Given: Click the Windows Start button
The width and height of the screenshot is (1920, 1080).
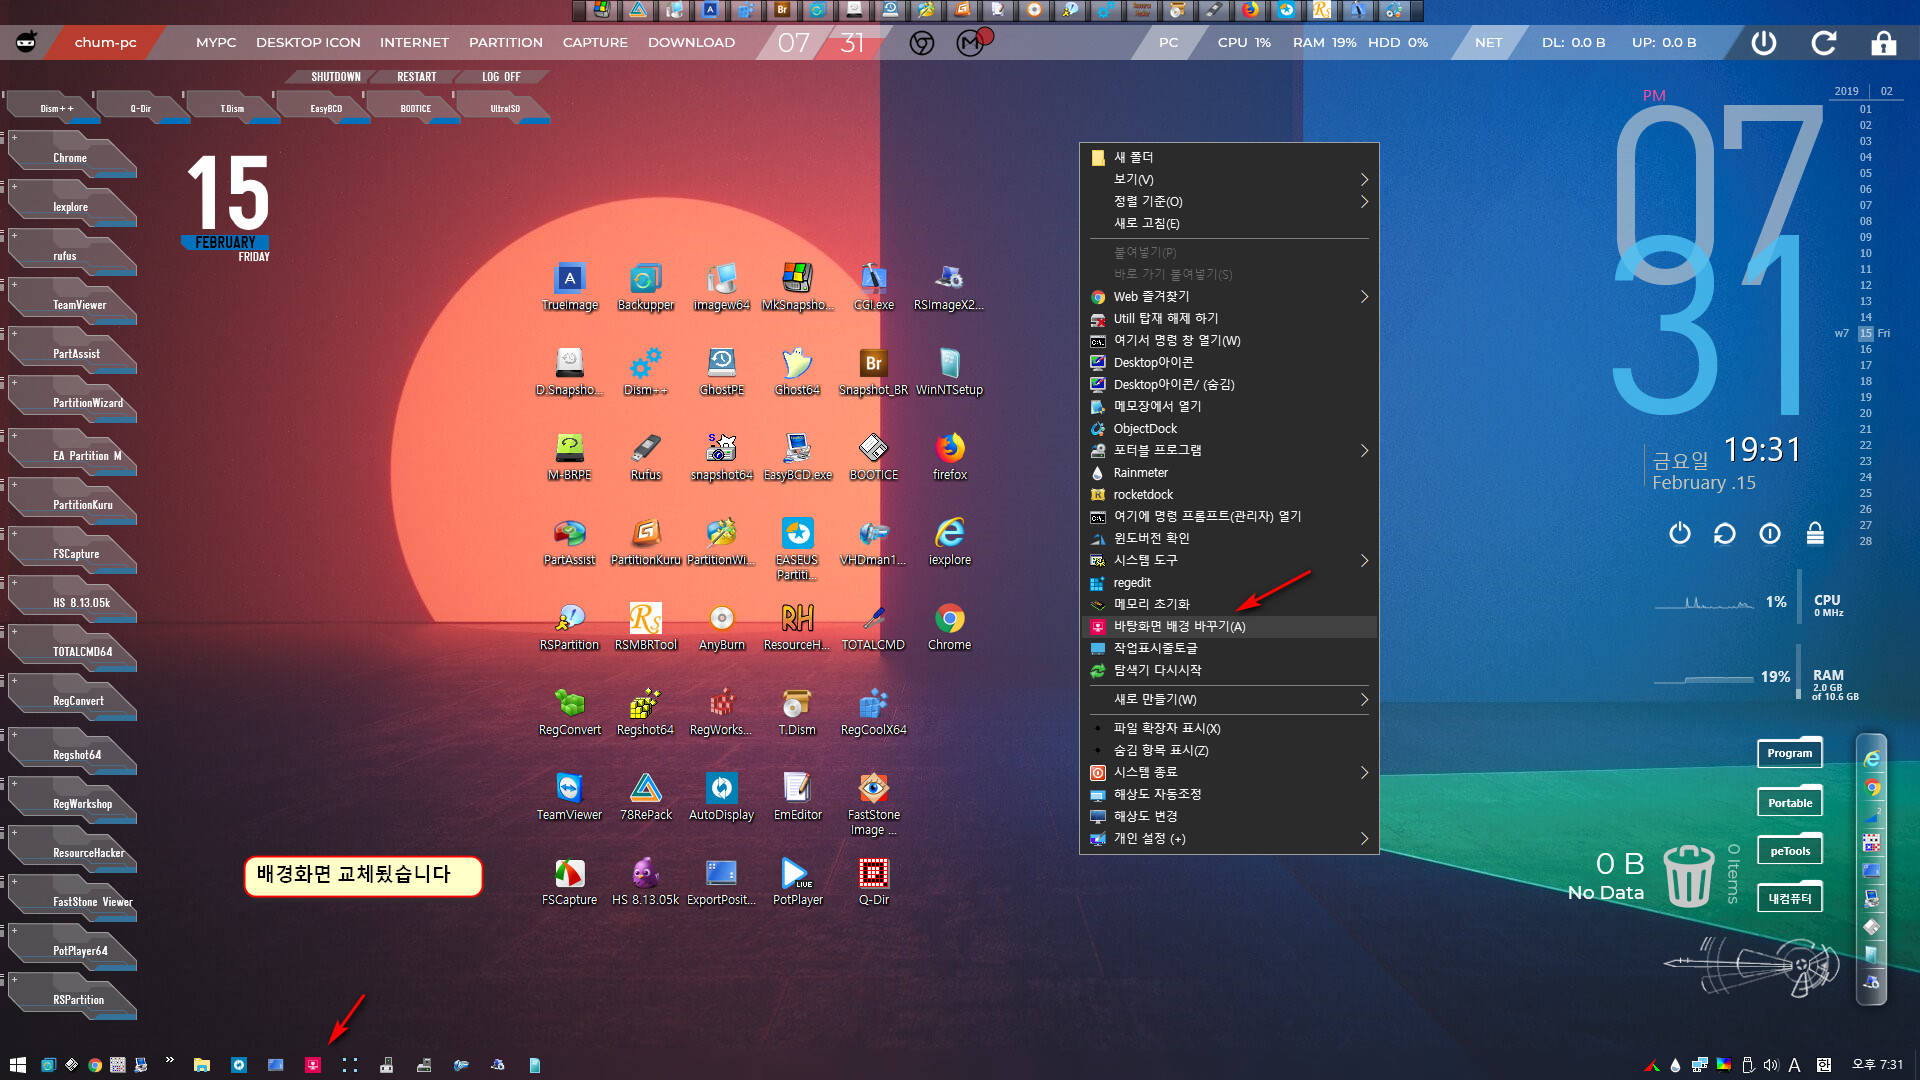Looking at the screenshot, I should pyautogui.click(x=17, y=1065).
